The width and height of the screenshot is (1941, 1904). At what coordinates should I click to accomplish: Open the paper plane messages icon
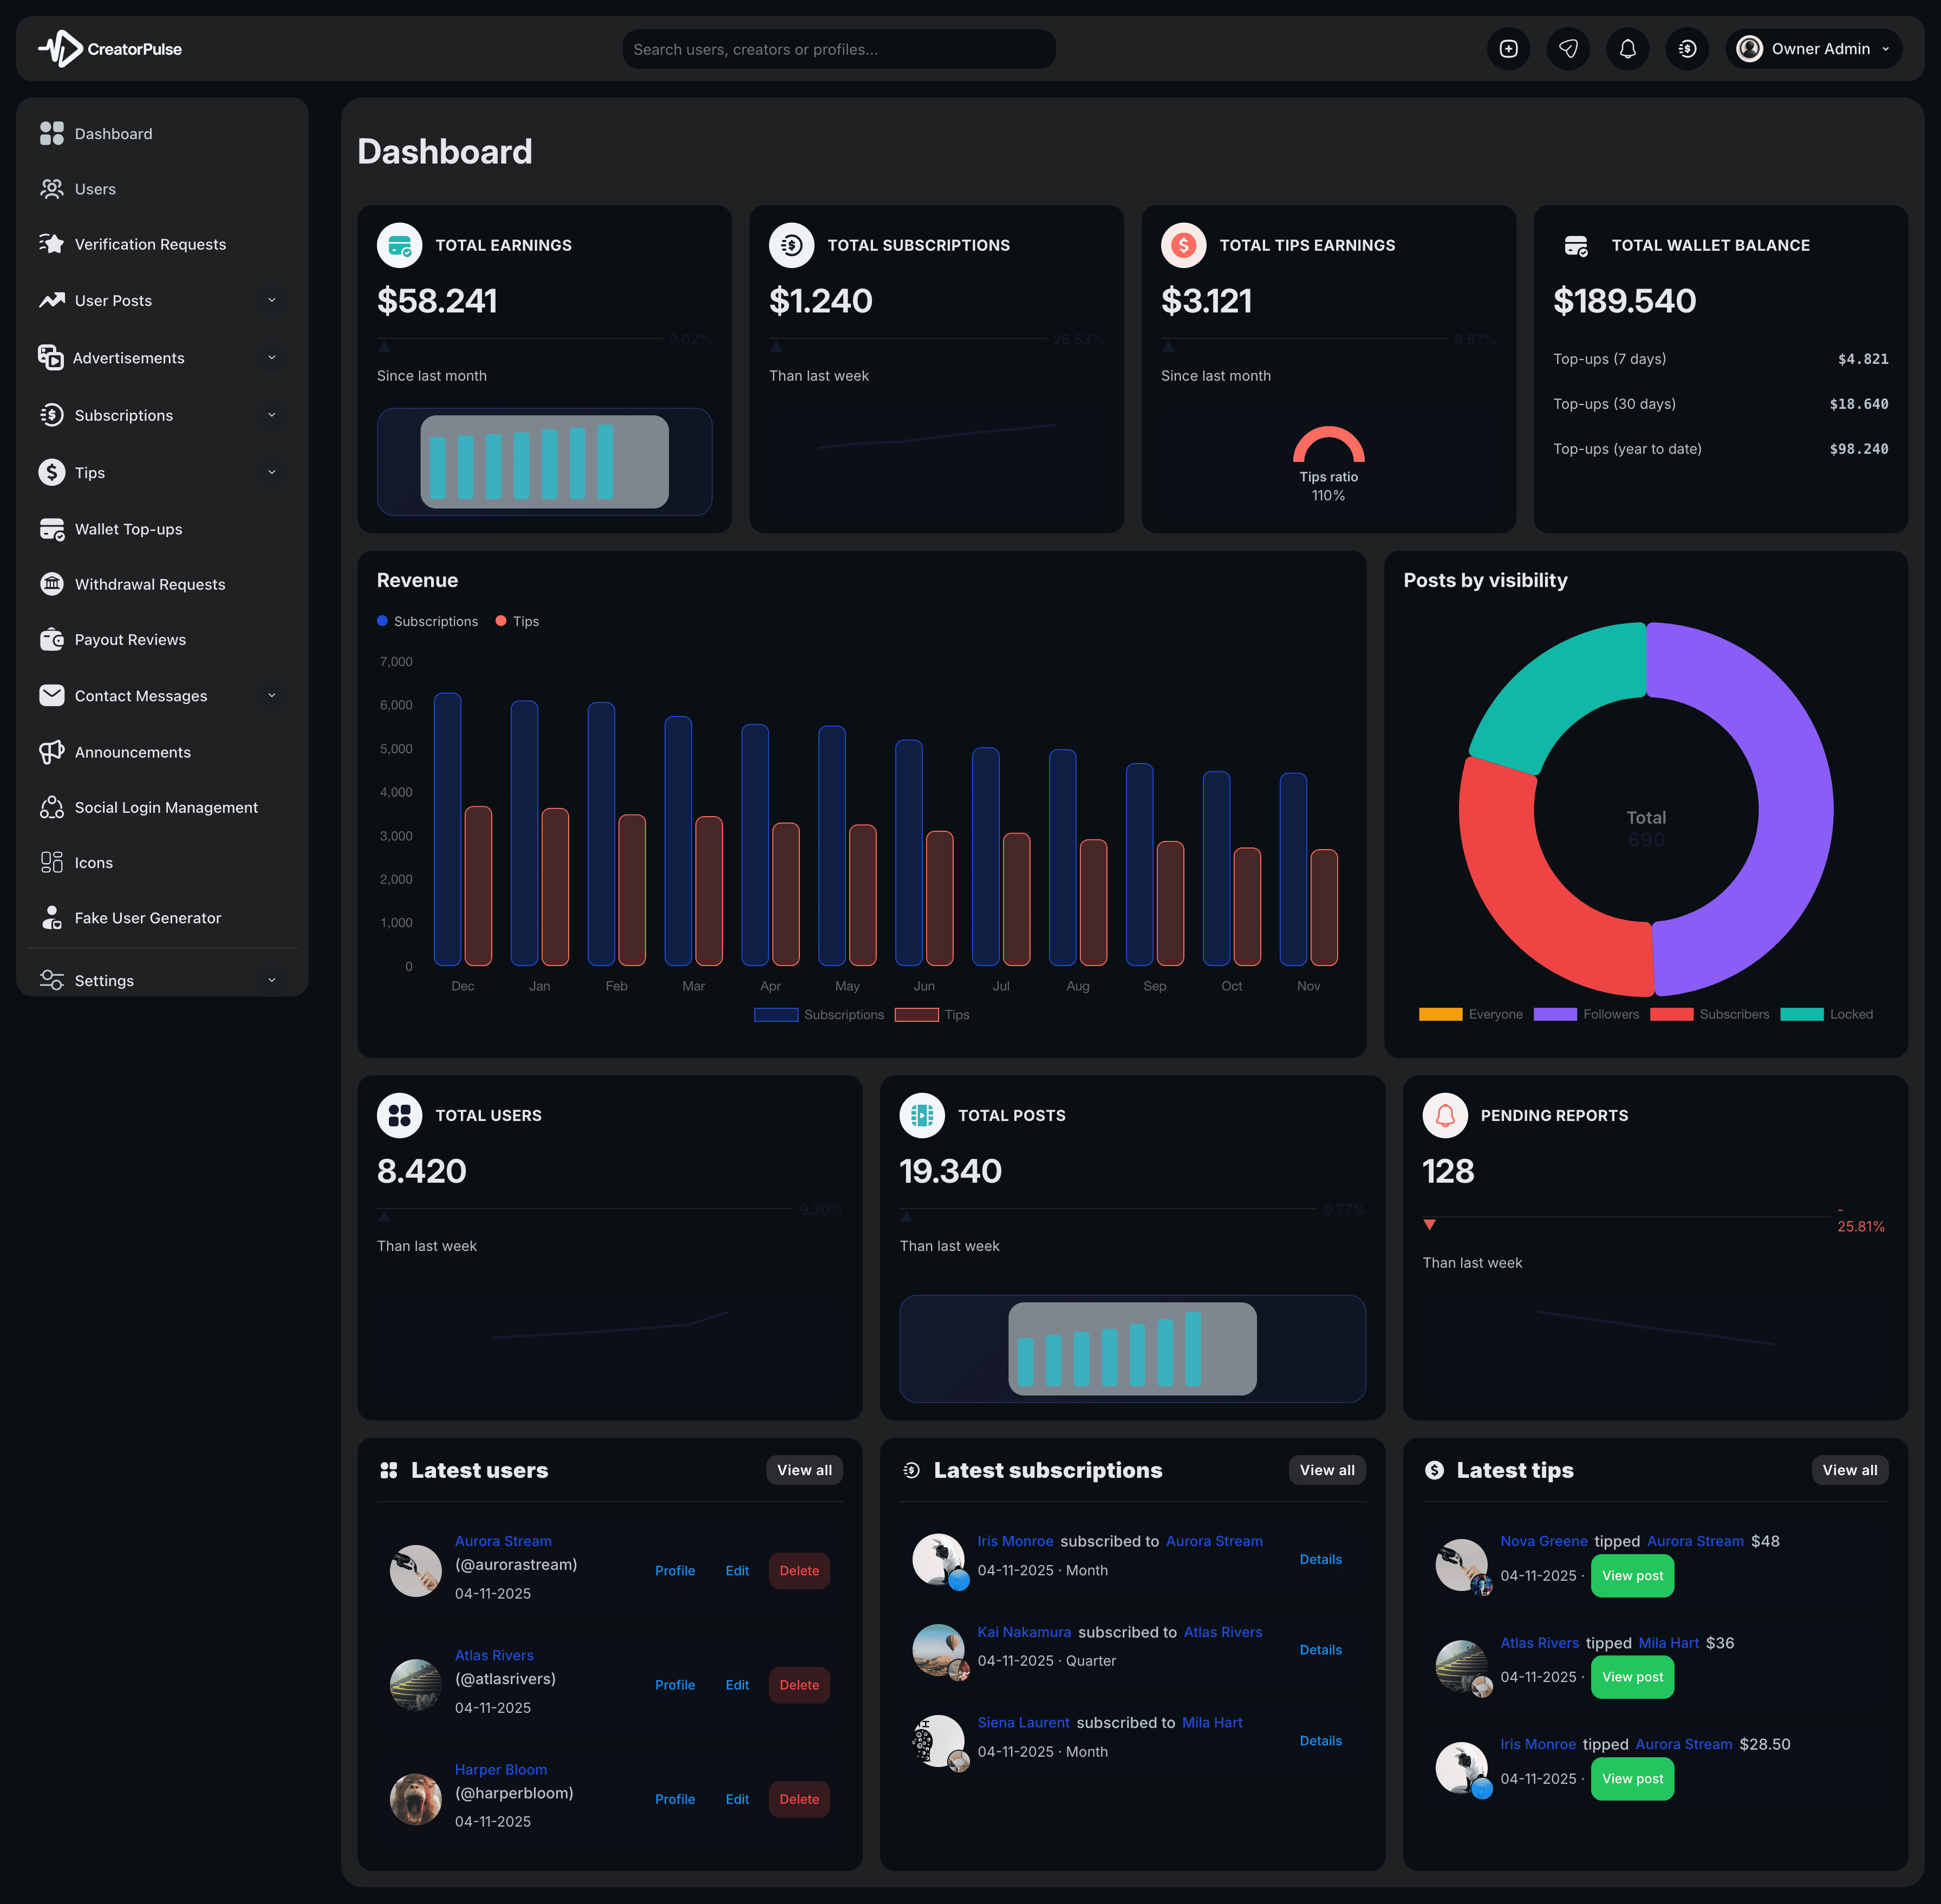[1568, 49]
